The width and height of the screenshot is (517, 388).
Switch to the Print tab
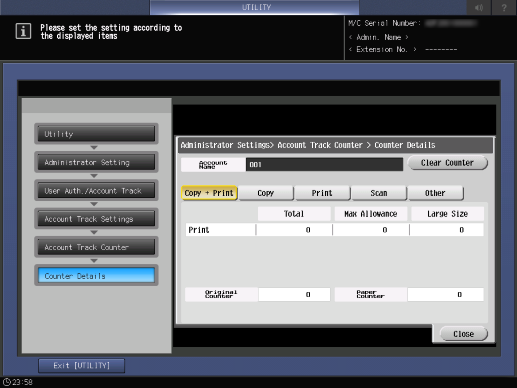322,193
